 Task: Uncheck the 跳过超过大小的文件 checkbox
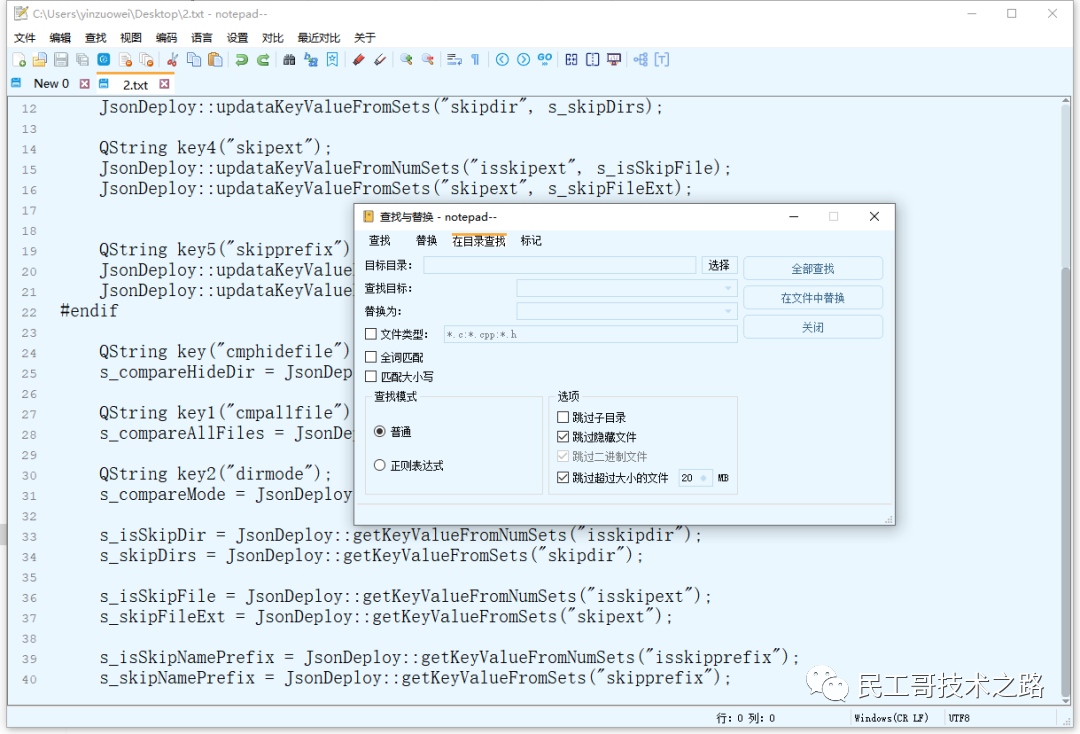tap(563, 477)
